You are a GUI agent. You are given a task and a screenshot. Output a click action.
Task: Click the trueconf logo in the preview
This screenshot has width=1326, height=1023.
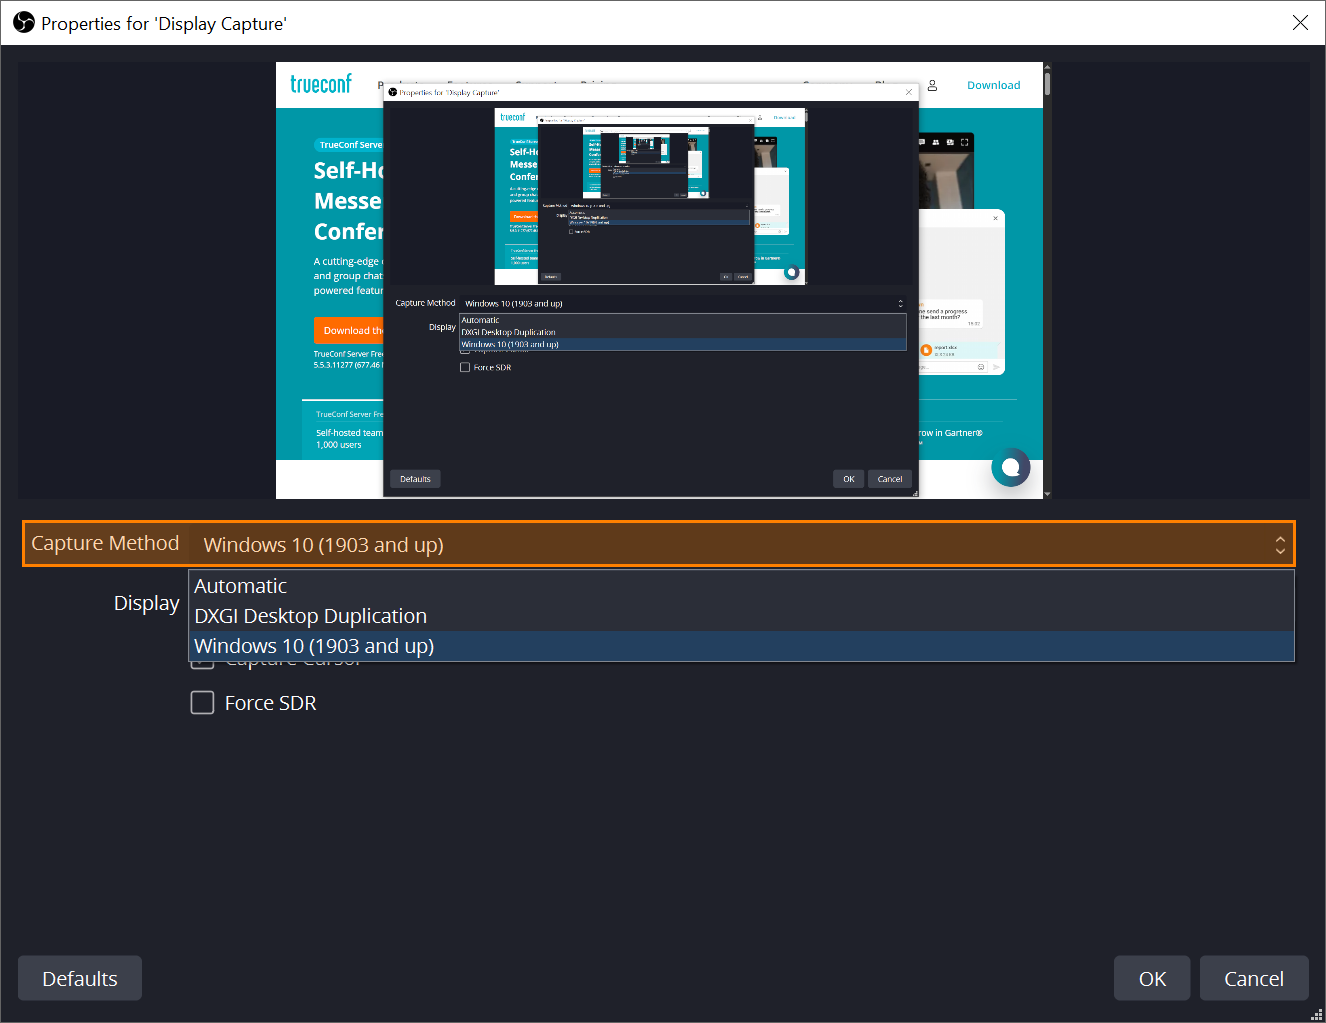click(321, 85)
